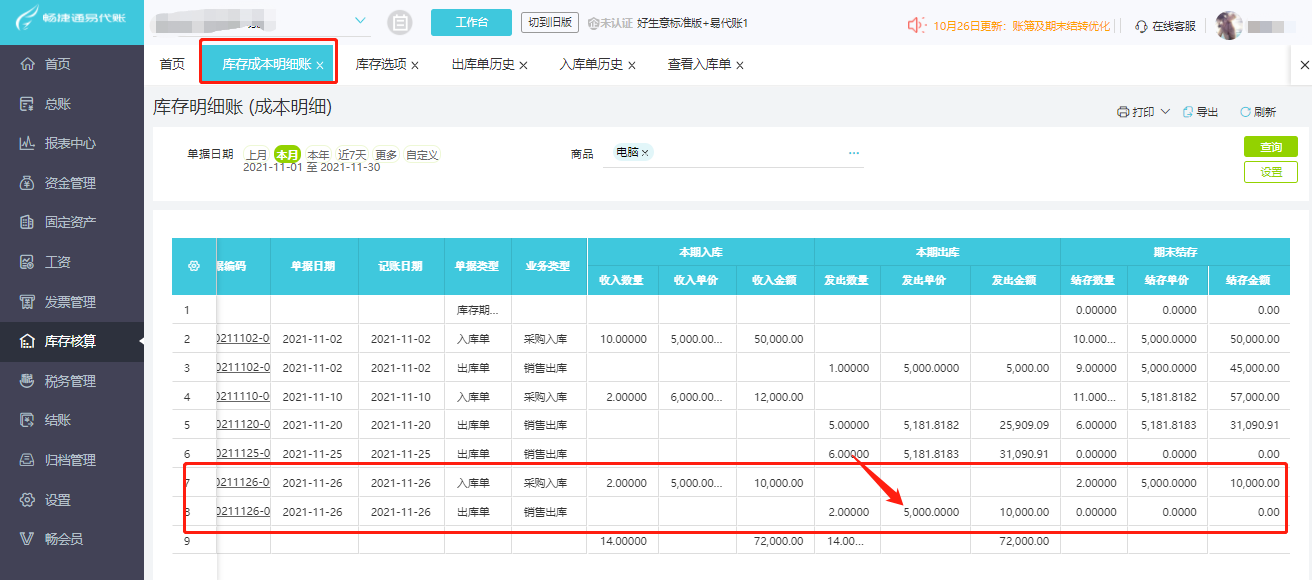Open 发票管理 module

tap(70, 302)
